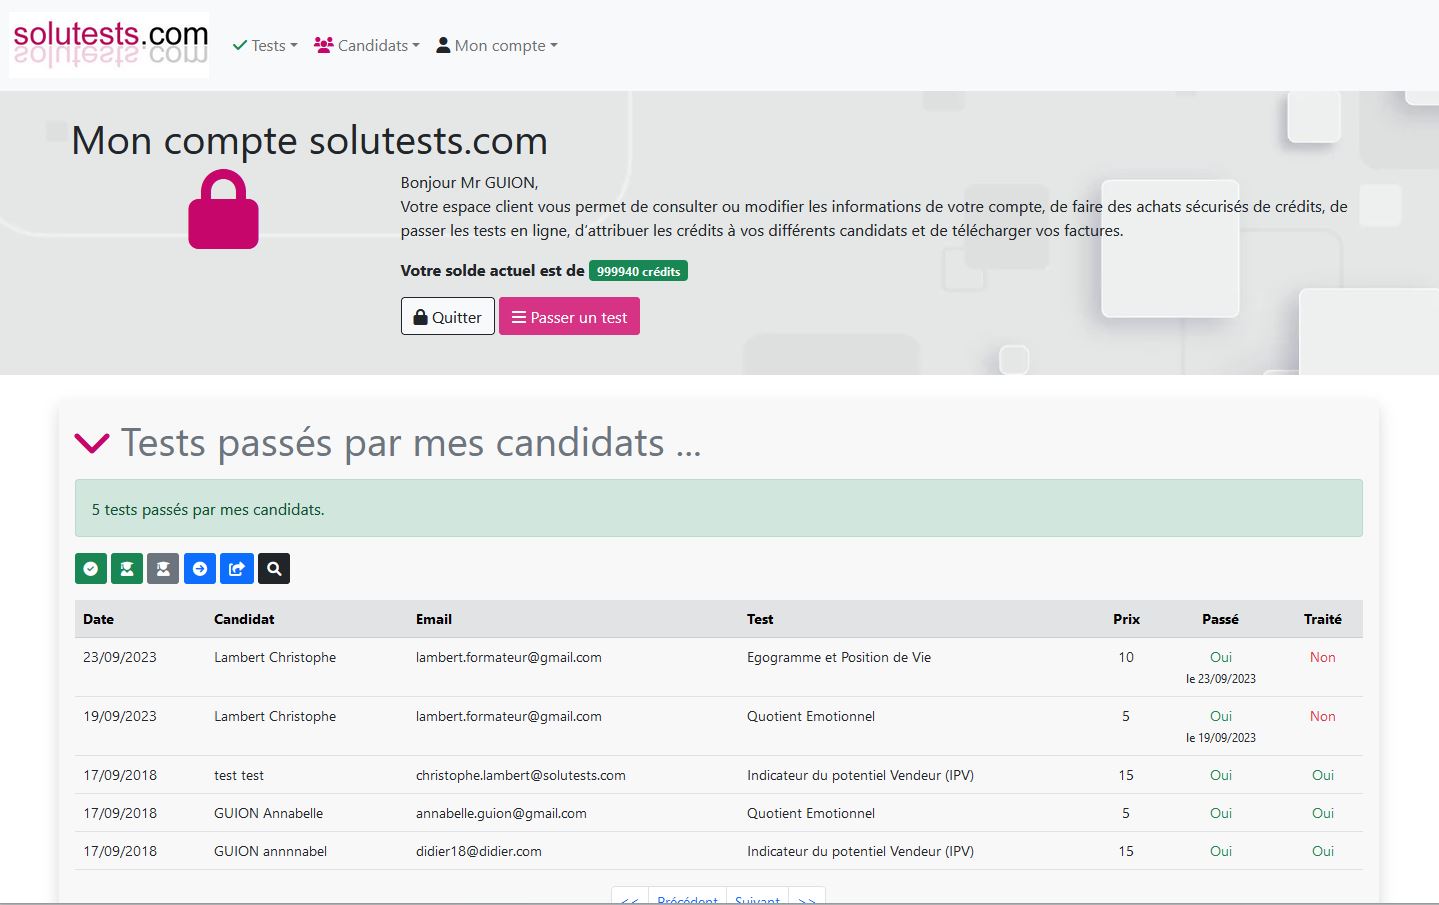Click the 'Mon compte solutests.com' heading

coord(309,141)
